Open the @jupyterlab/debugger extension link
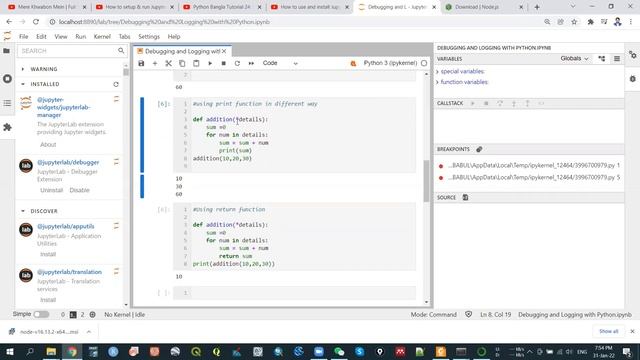This screenshot has height=360, width=640. [x=68, y=162]
